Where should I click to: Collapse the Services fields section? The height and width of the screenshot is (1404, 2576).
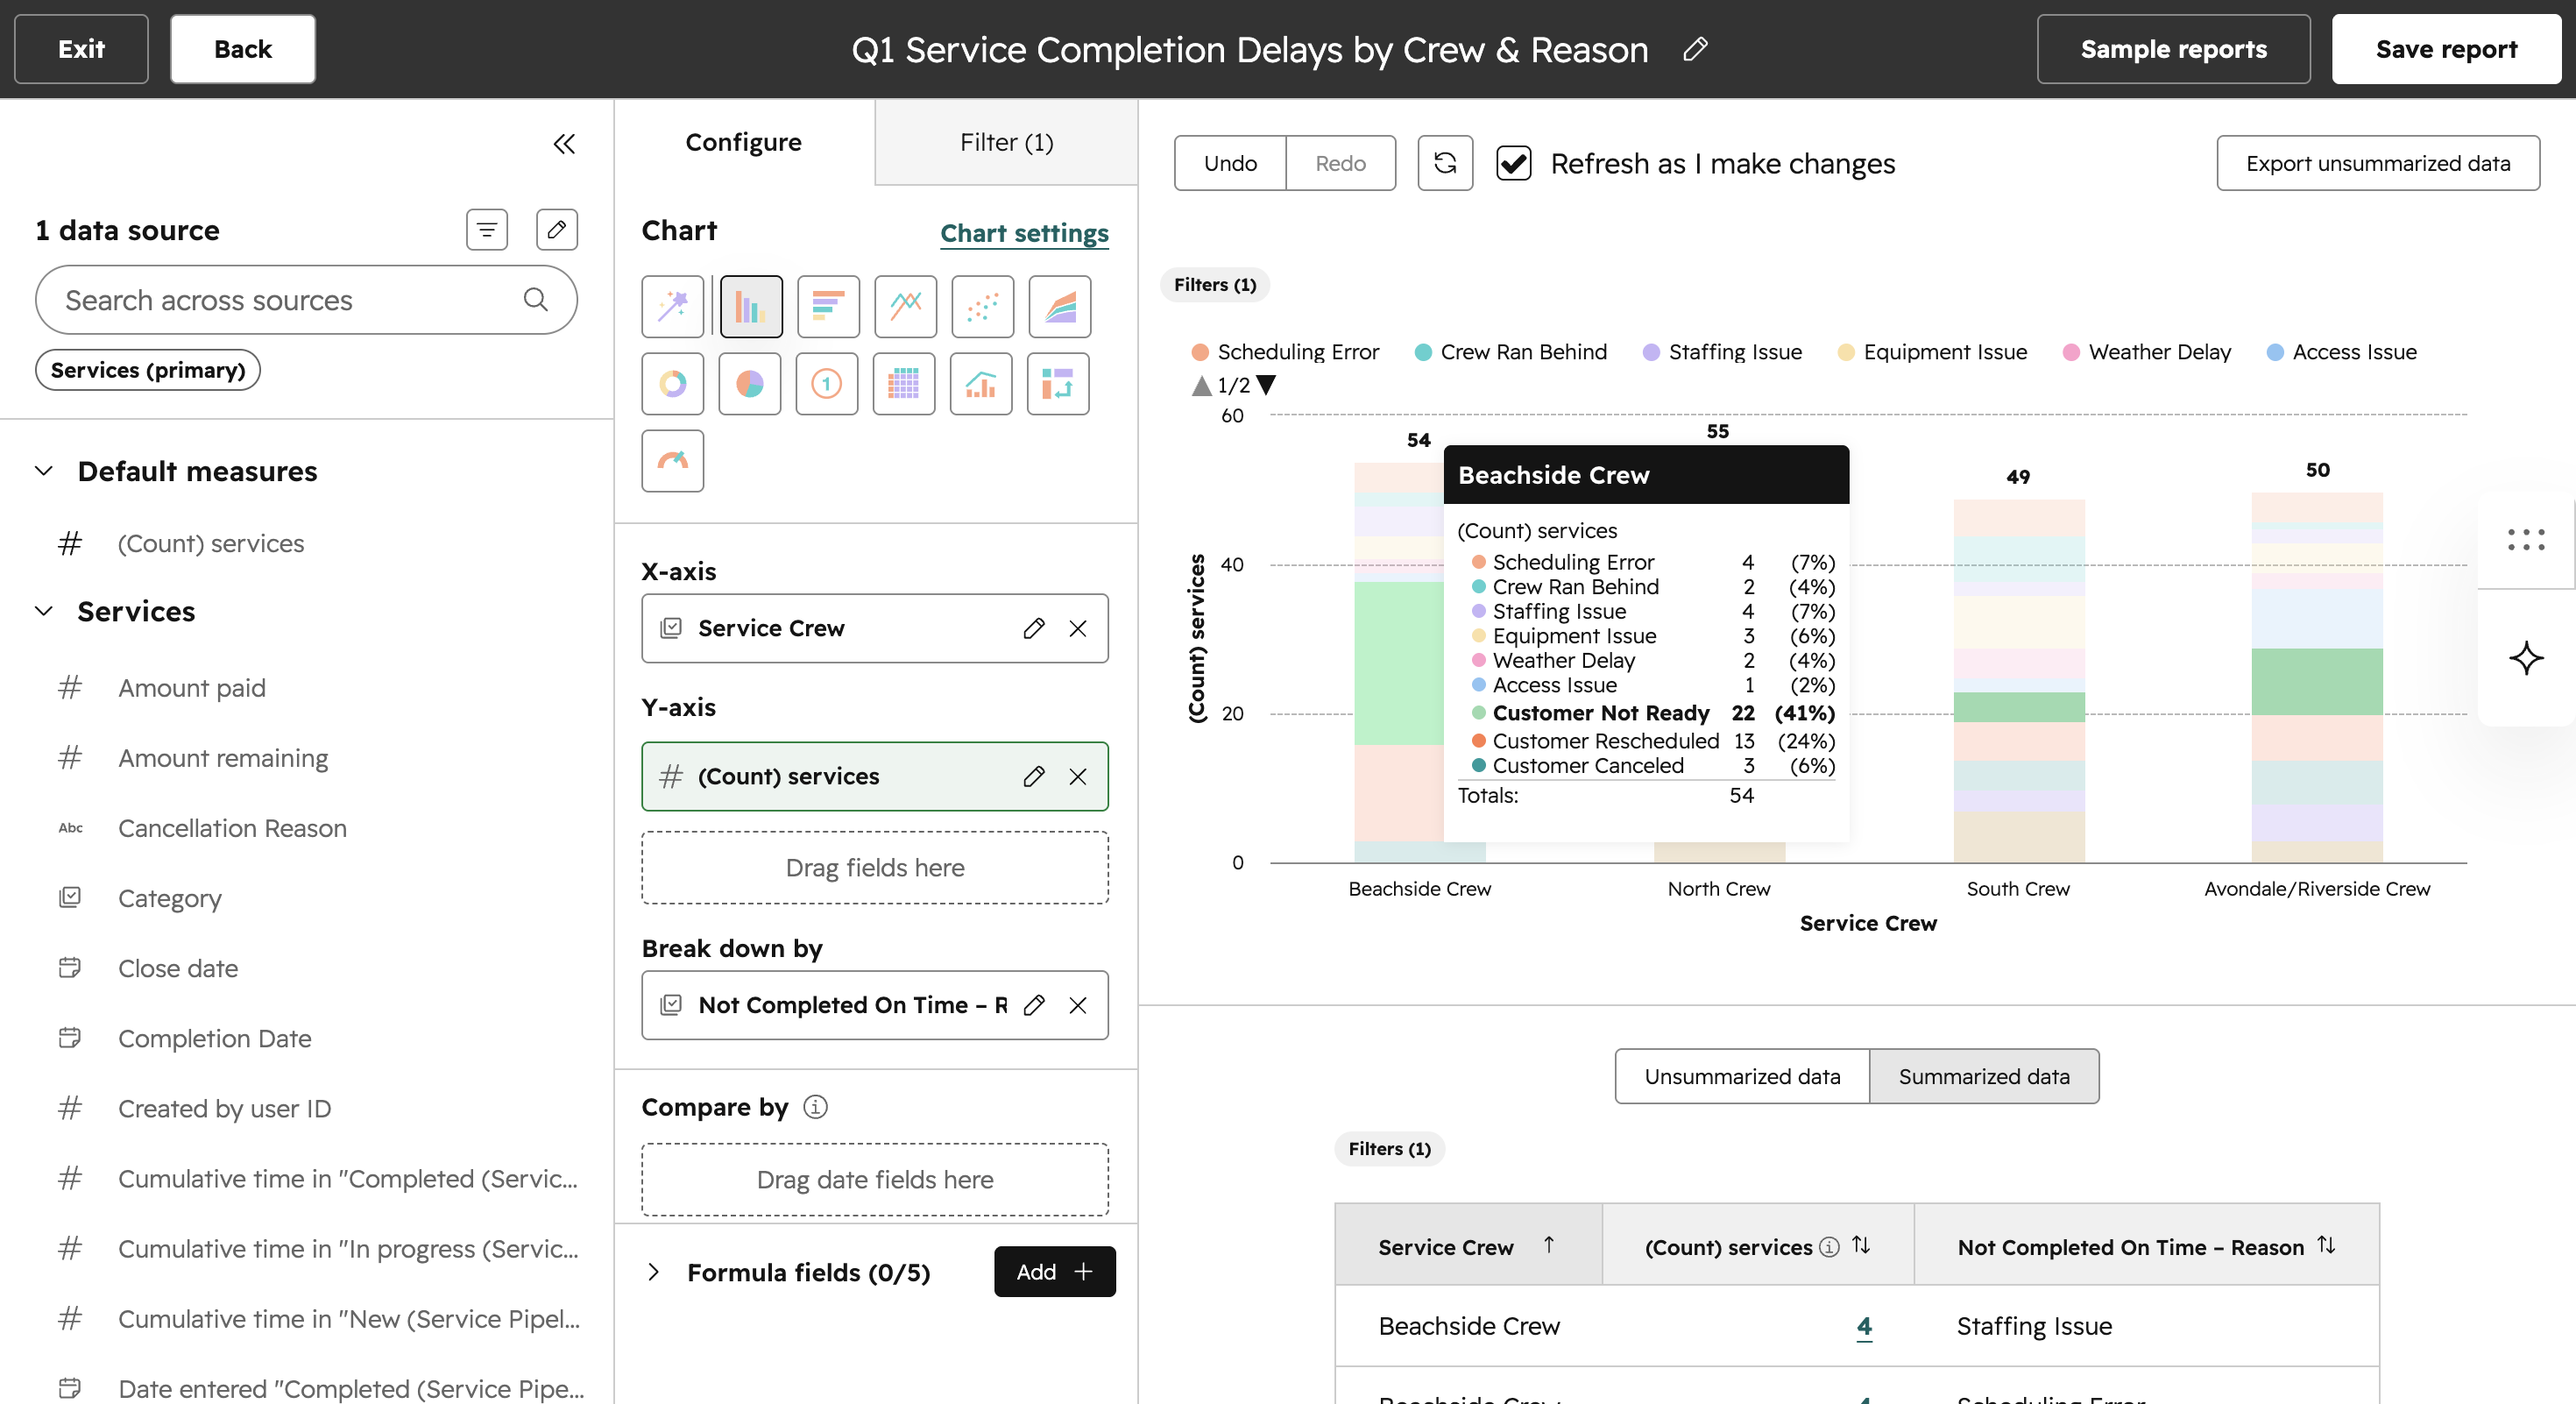point(44,611)
